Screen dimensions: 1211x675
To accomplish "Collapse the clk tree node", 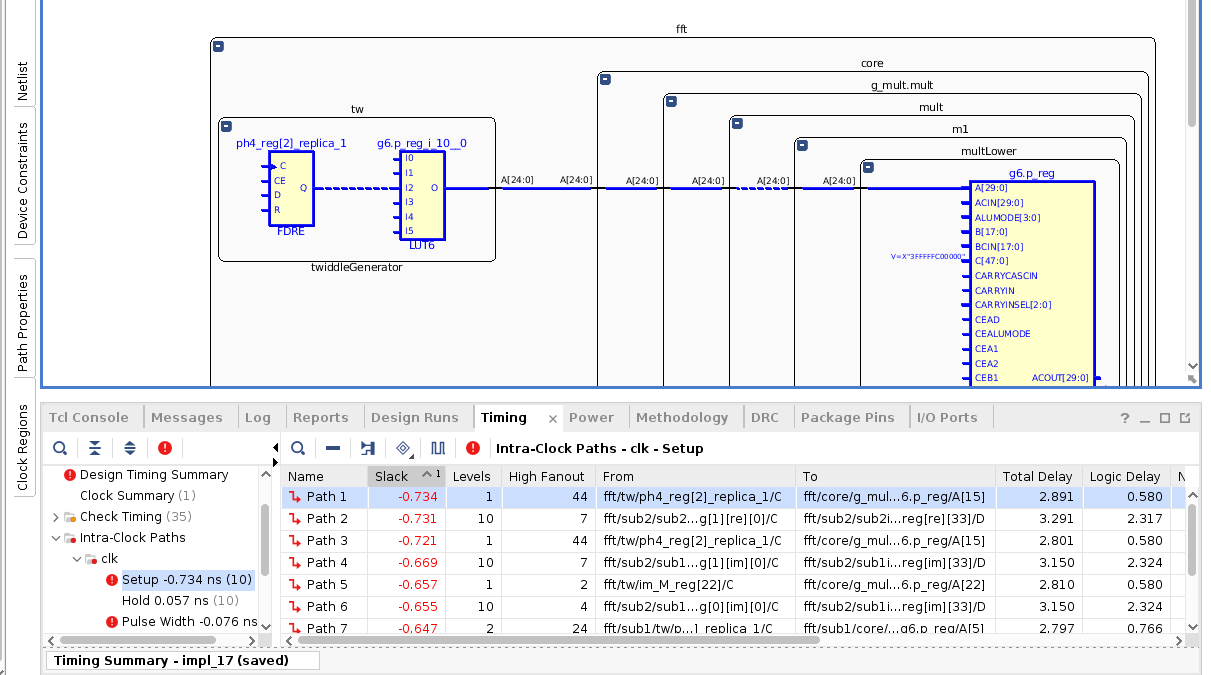I will click(x=77, y=559).
